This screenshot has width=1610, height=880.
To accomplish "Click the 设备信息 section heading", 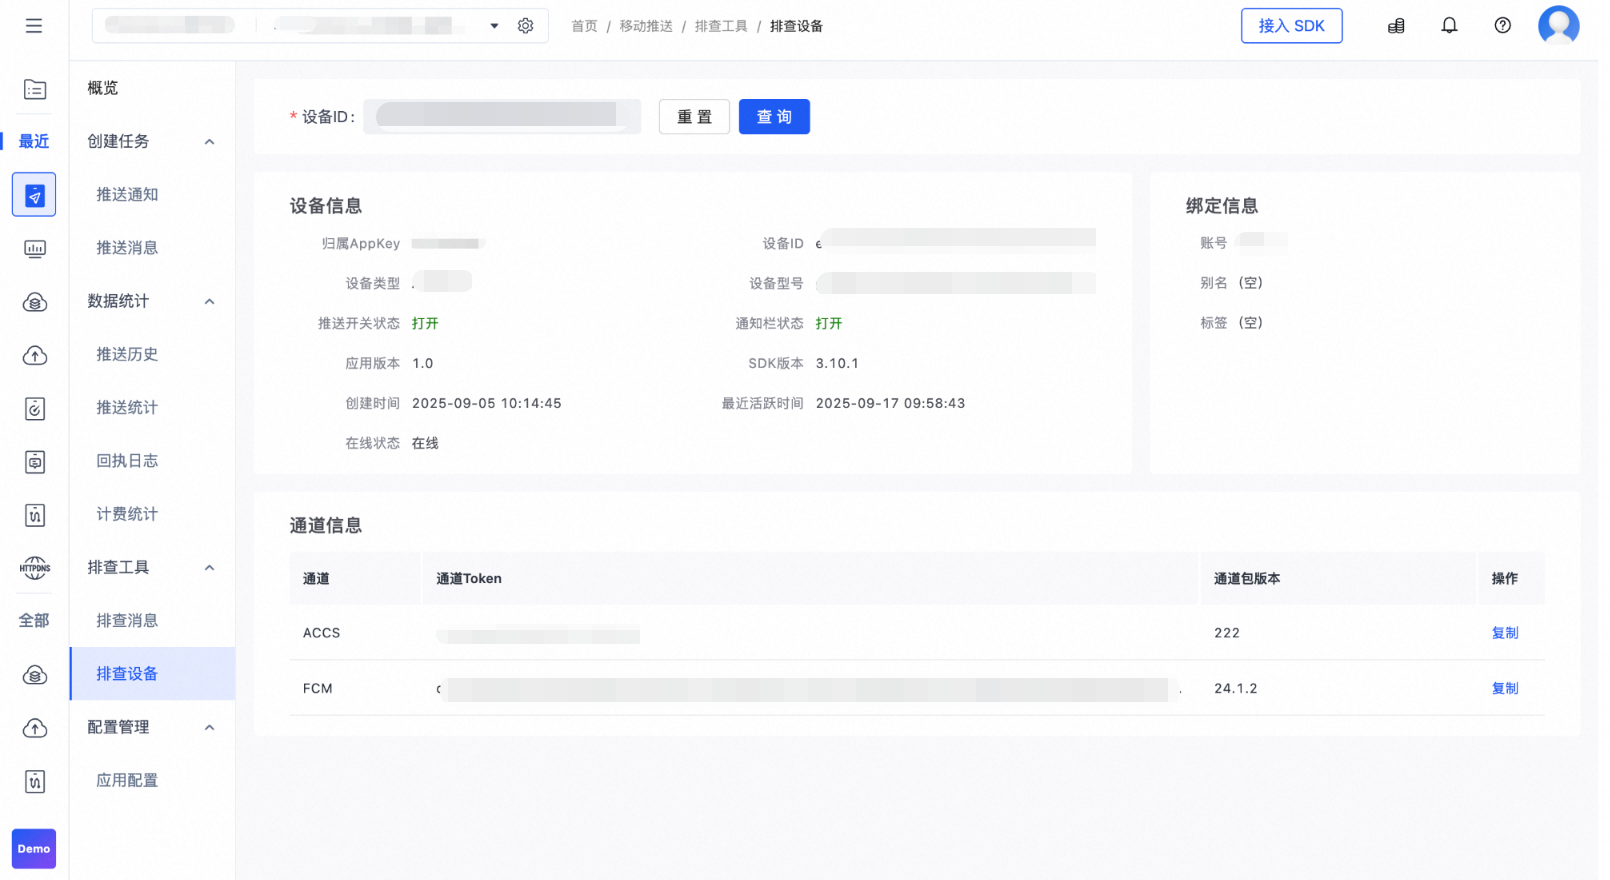I will pos(326,206).
